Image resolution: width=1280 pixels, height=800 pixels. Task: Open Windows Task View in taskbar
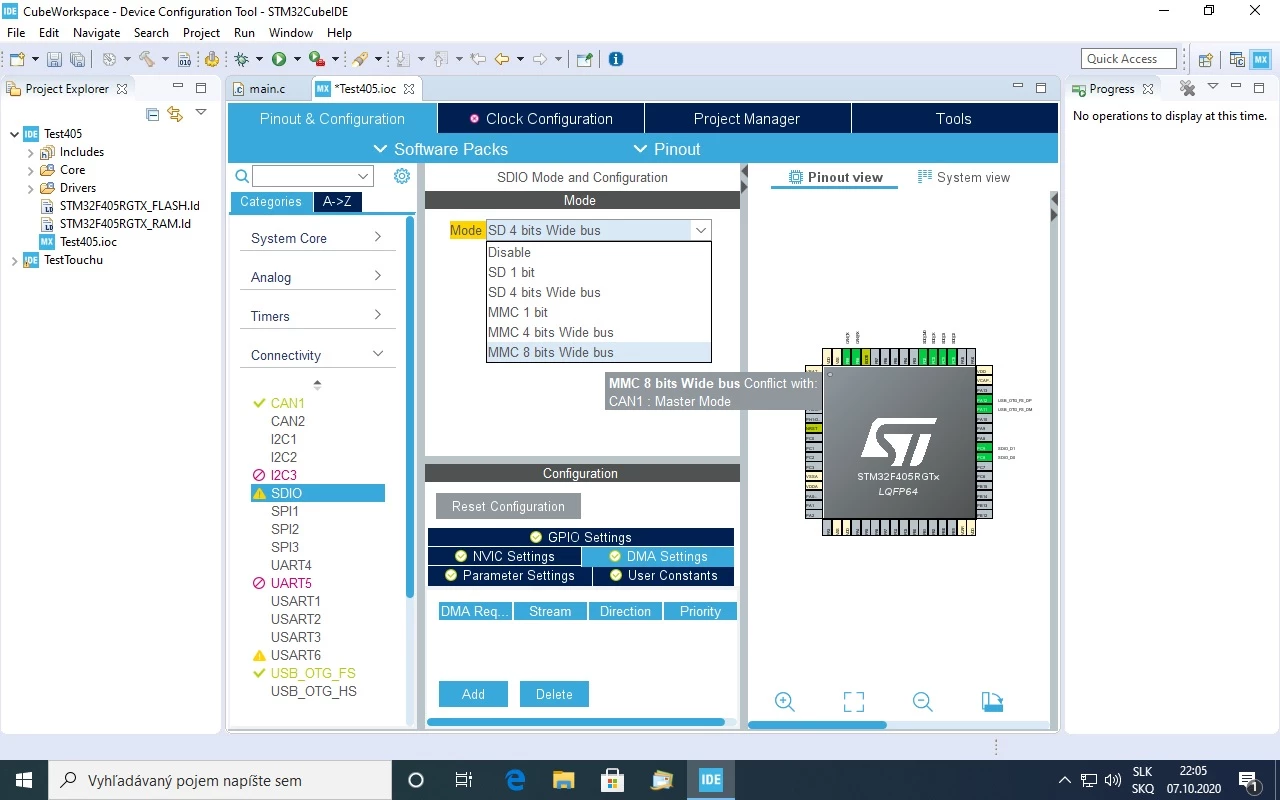tap(463, 780)
